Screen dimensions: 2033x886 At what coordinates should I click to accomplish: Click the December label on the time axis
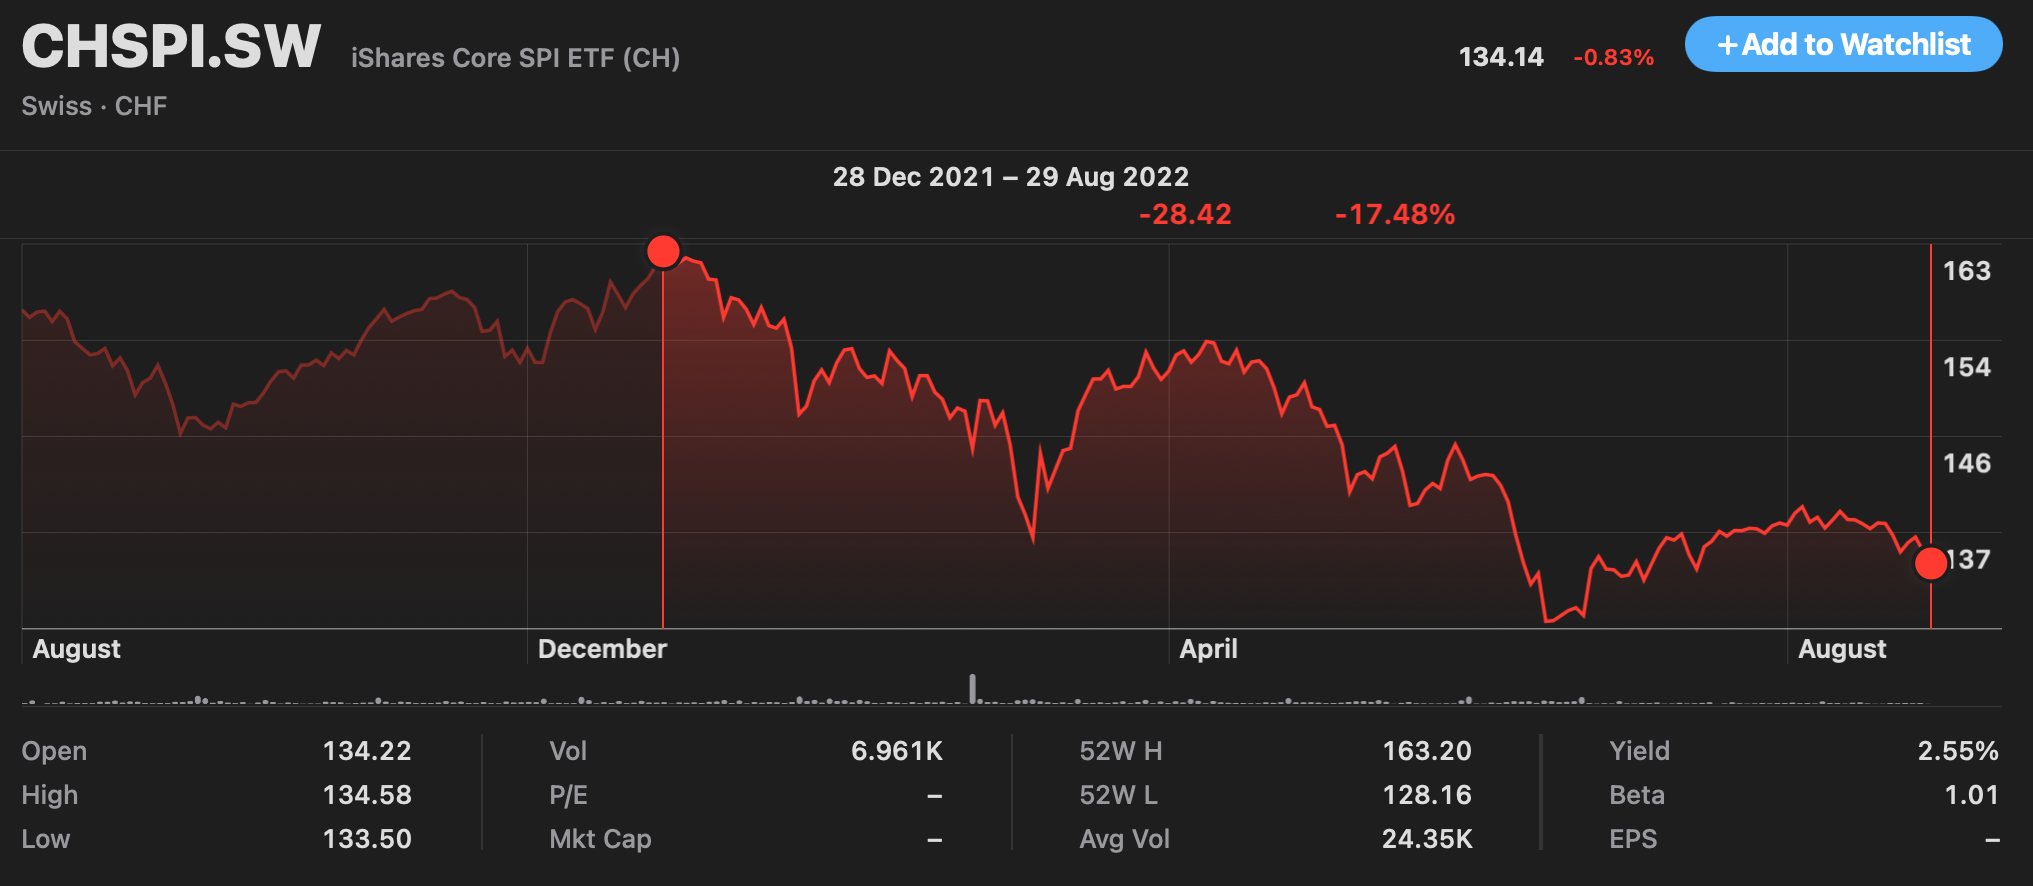pyautogui.click(x=602, y=649)
